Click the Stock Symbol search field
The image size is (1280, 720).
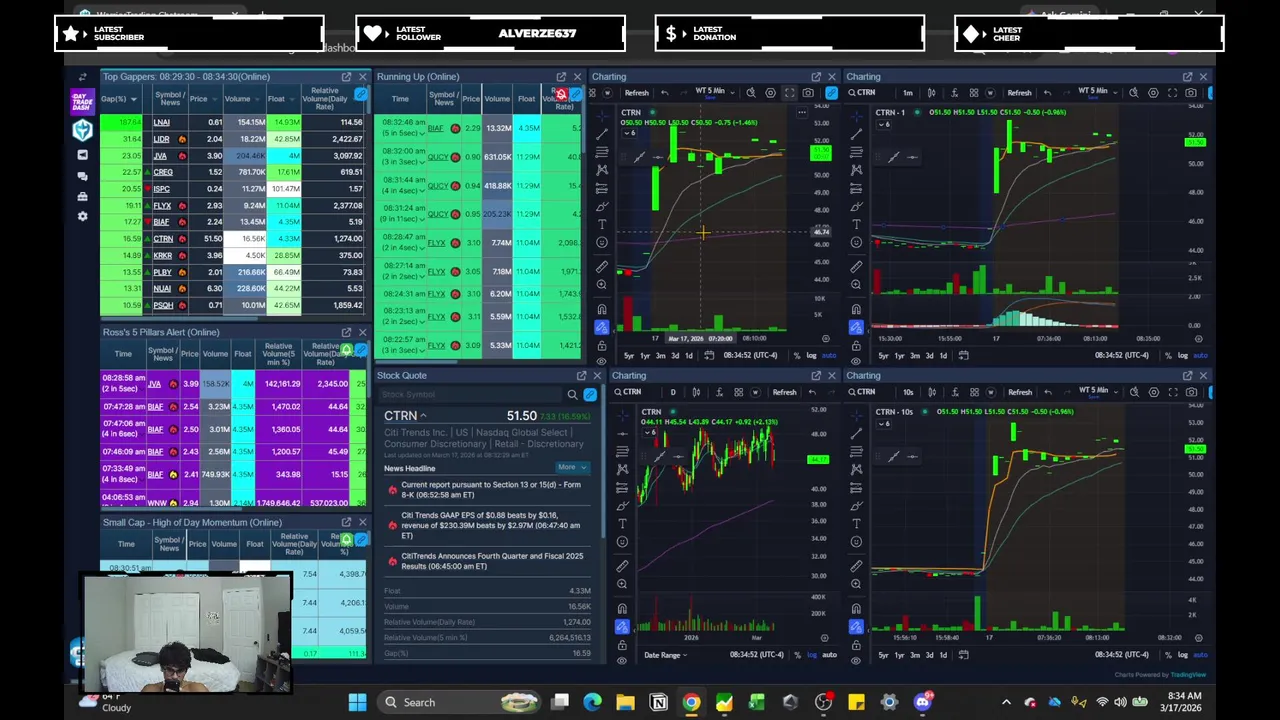[x=470, y=395]
